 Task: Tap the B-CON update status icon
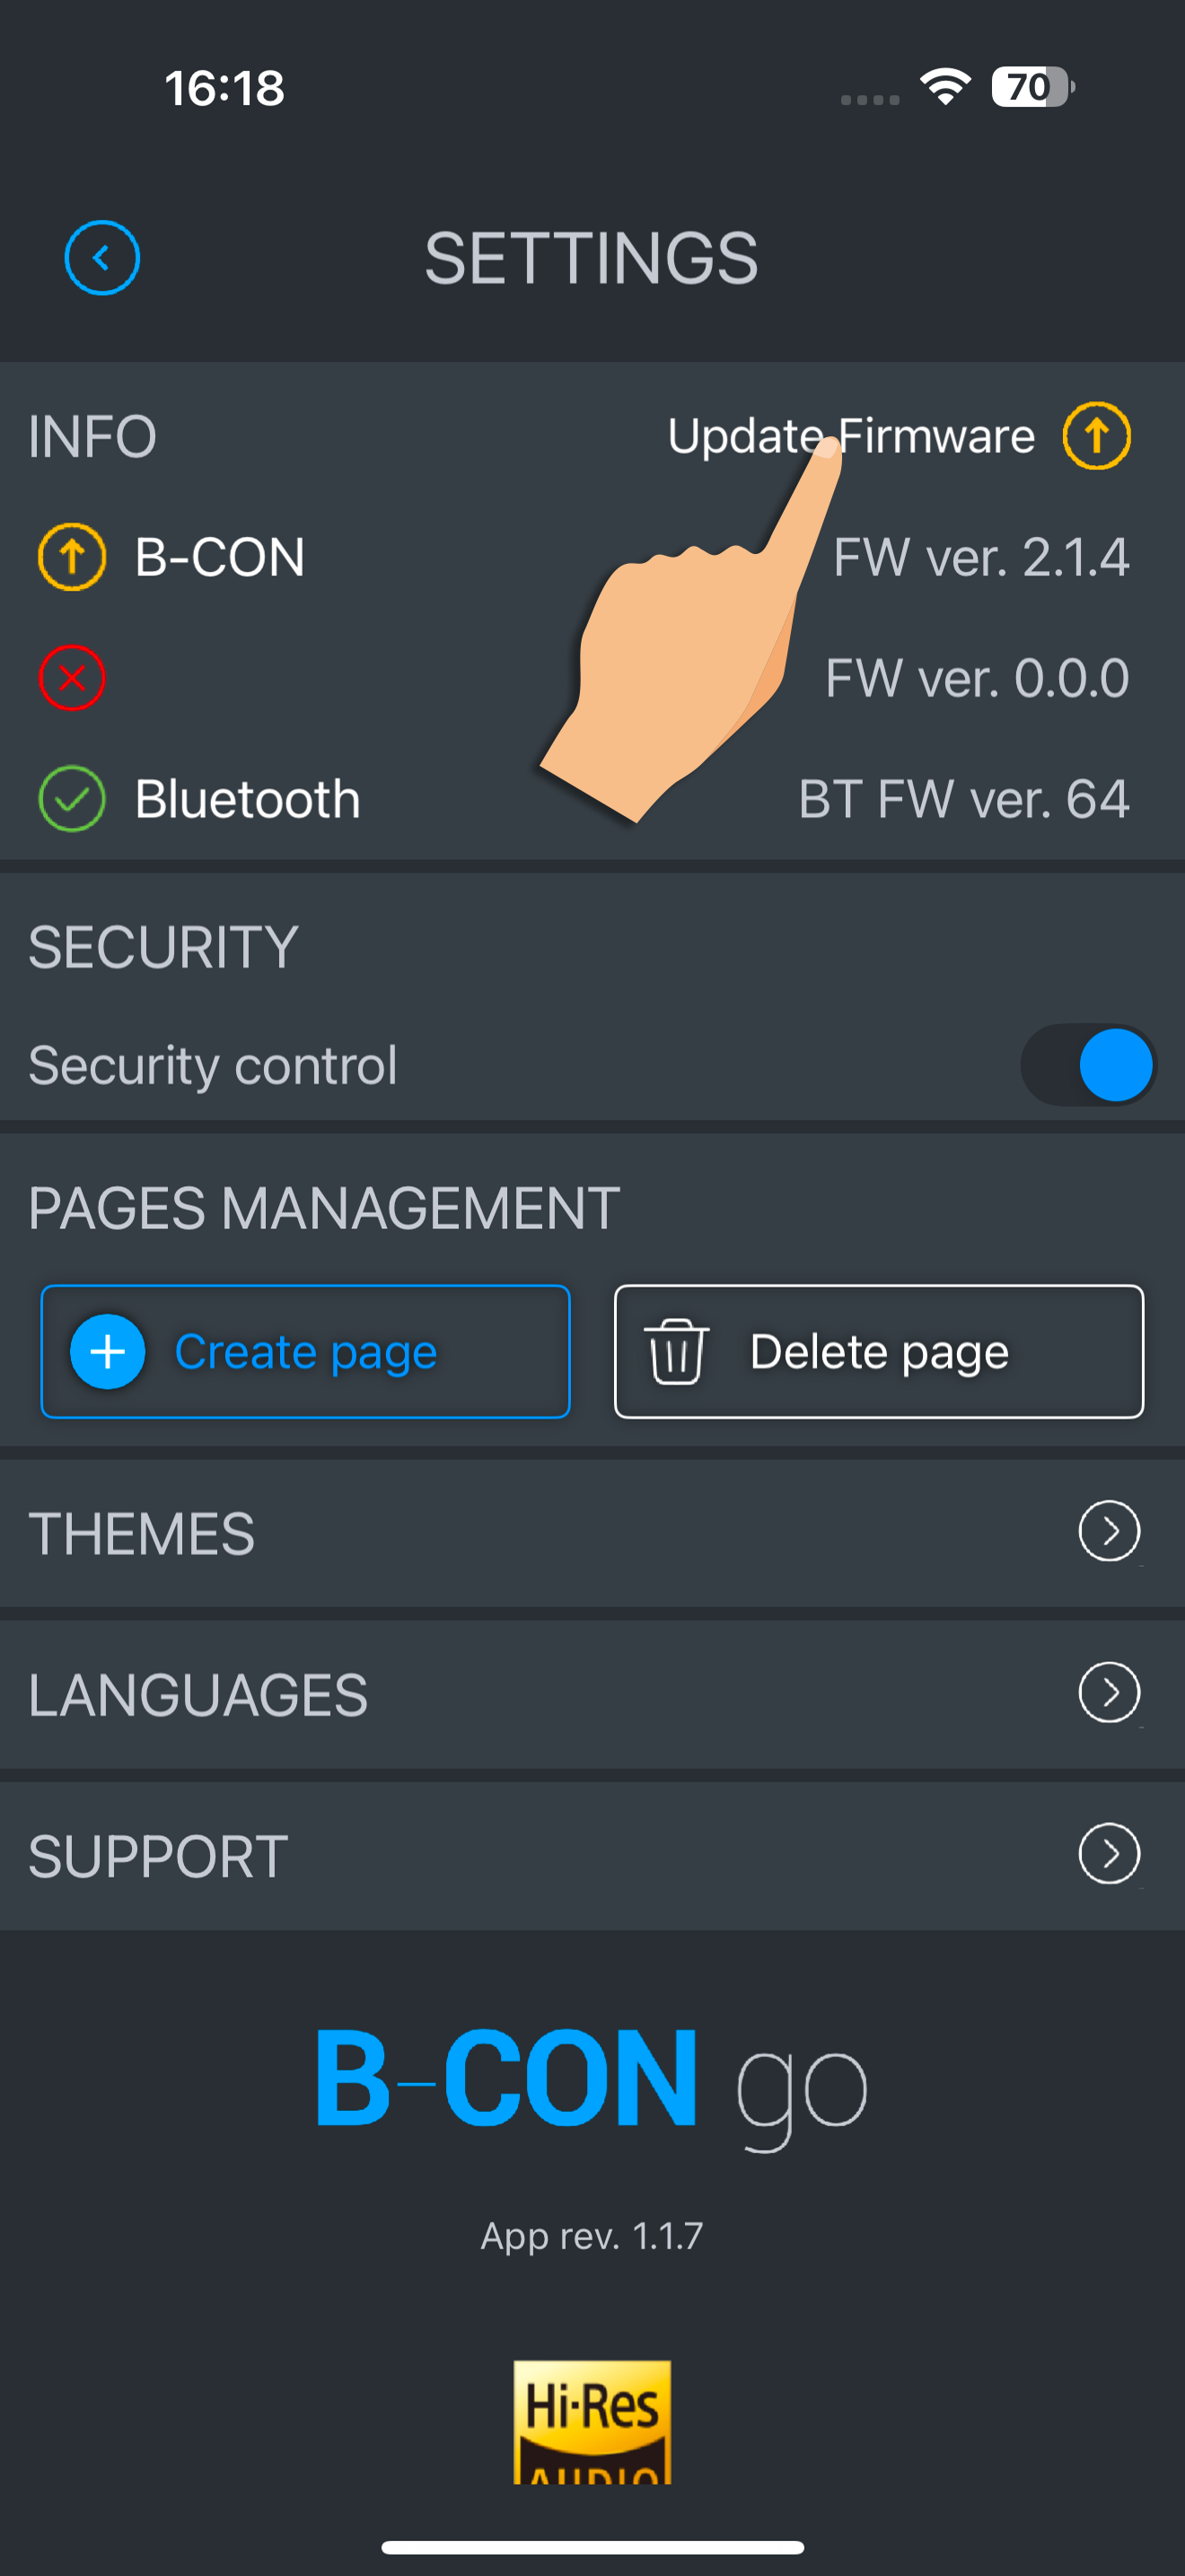(72, 557)
